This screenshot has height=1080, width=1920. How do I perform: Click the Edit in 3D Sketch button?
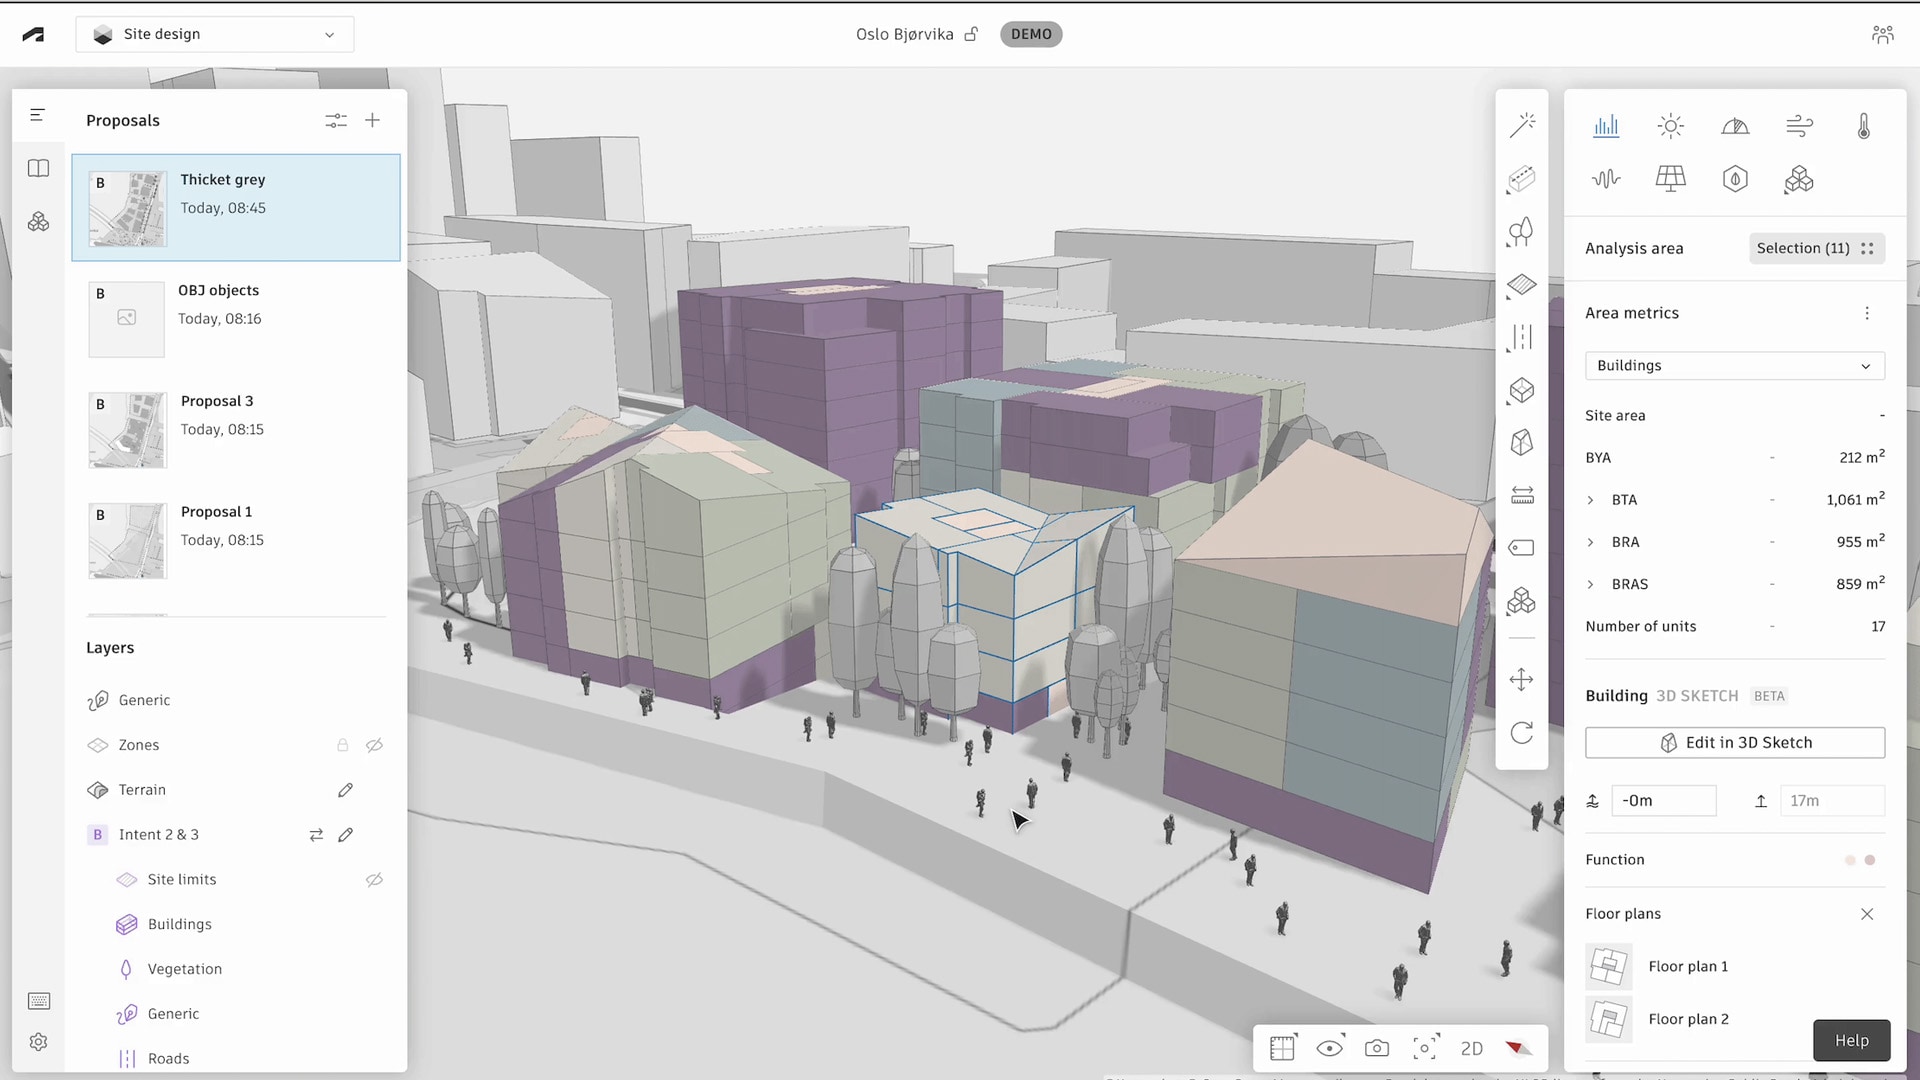click(x=1734, y=742)
